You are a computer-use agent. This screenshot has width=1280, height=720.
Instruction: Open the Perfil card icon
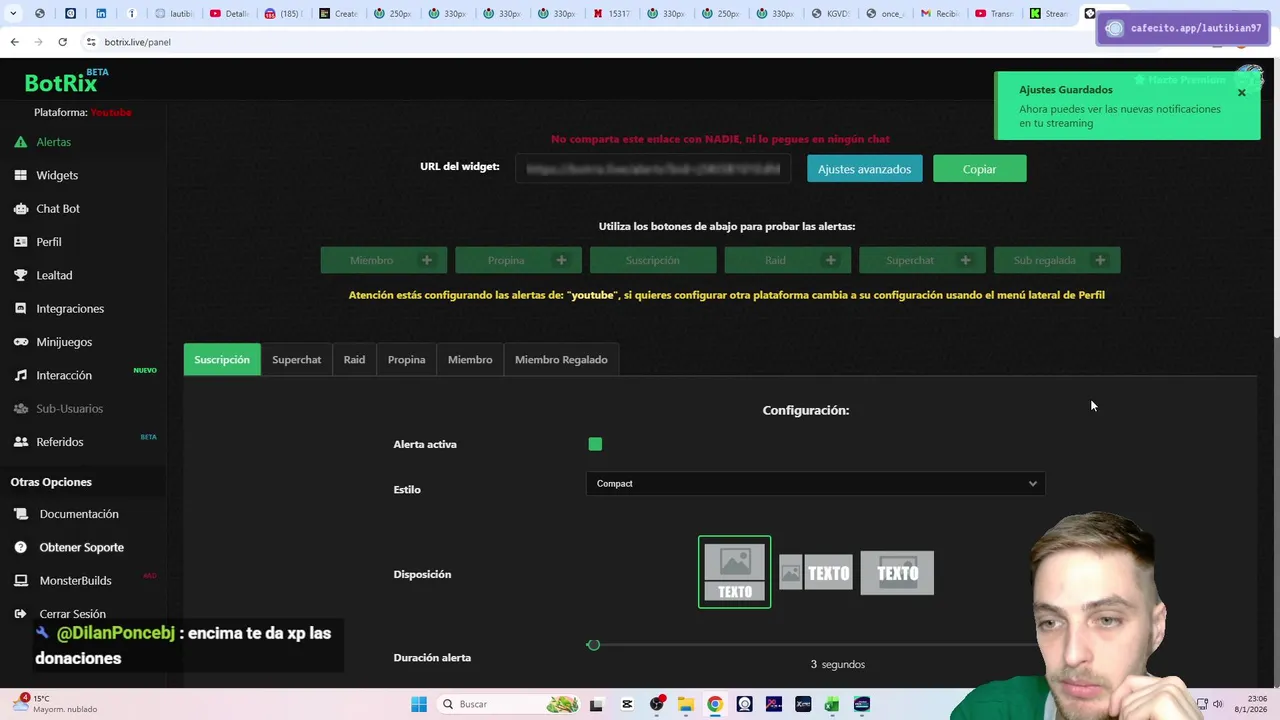[x=20, y=242]
